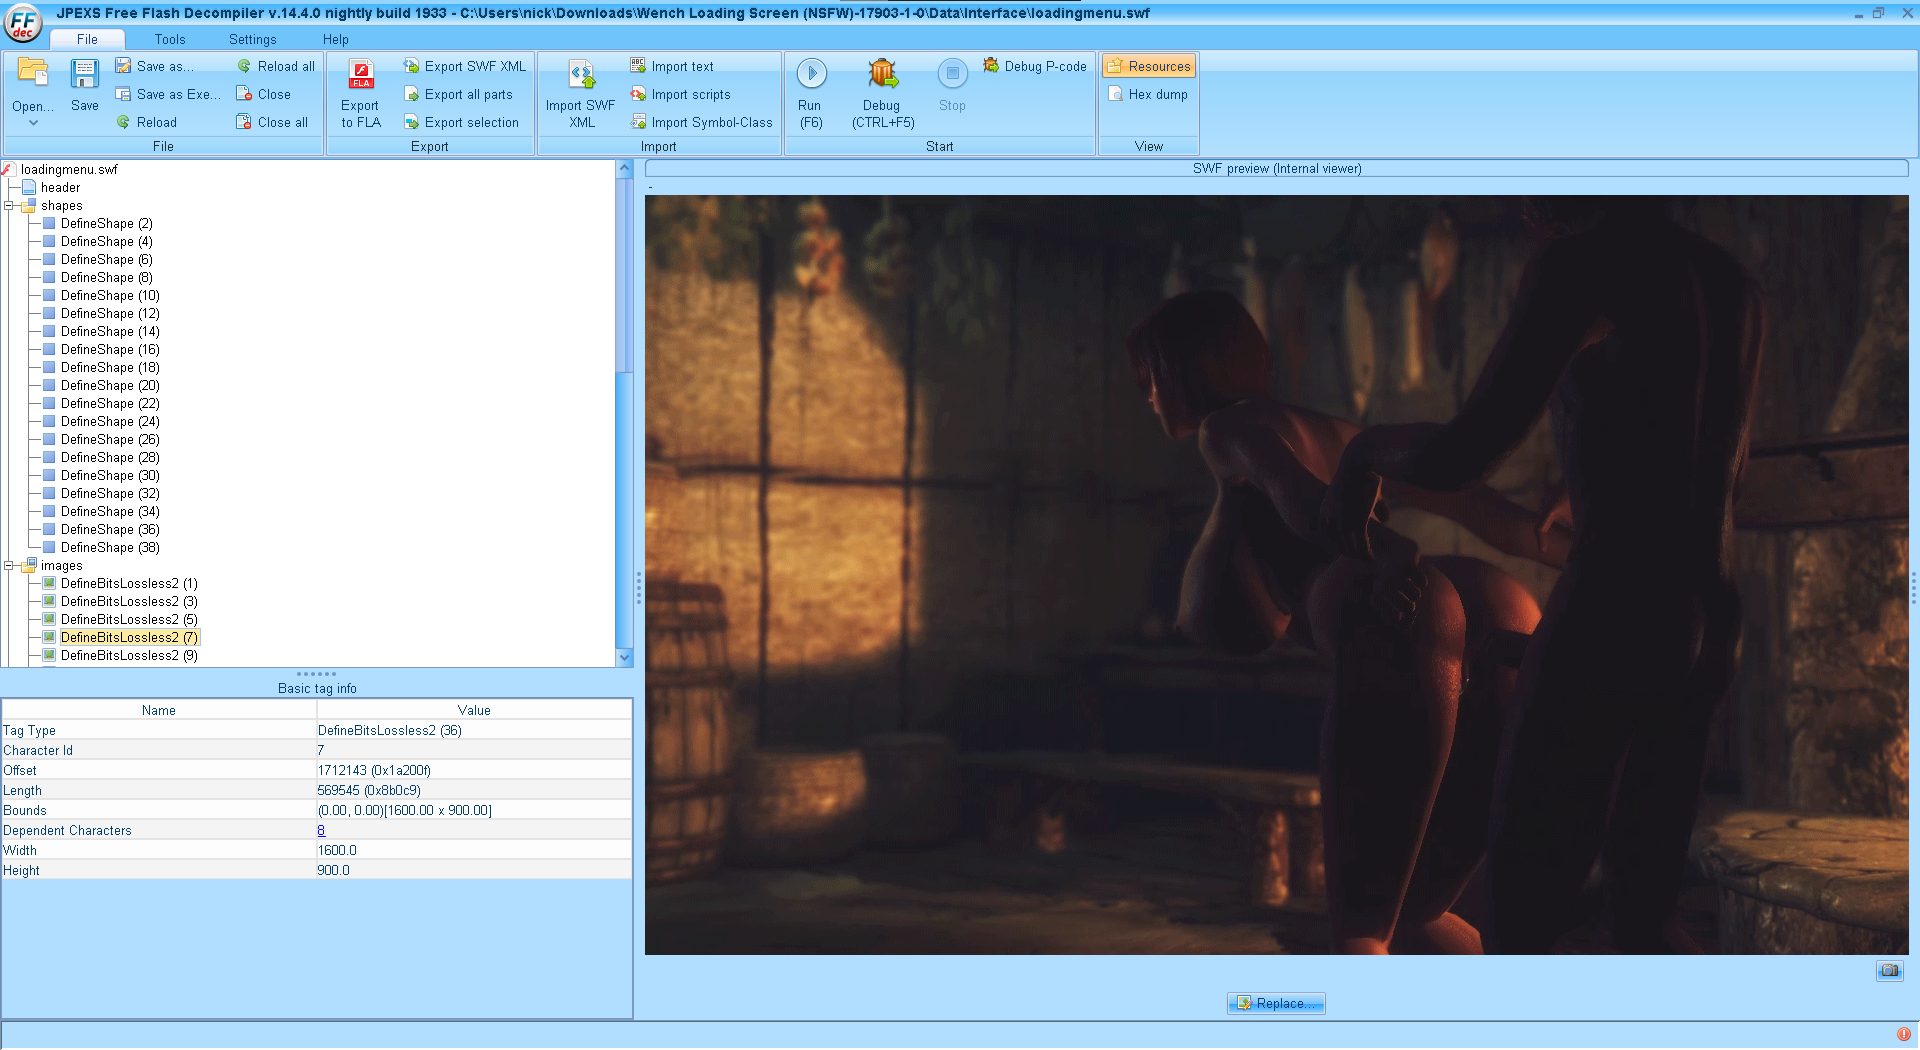Viewport: 1920px width, 1050px height.
Task: Open the Help ribbon tab
Action: point(335,39)
